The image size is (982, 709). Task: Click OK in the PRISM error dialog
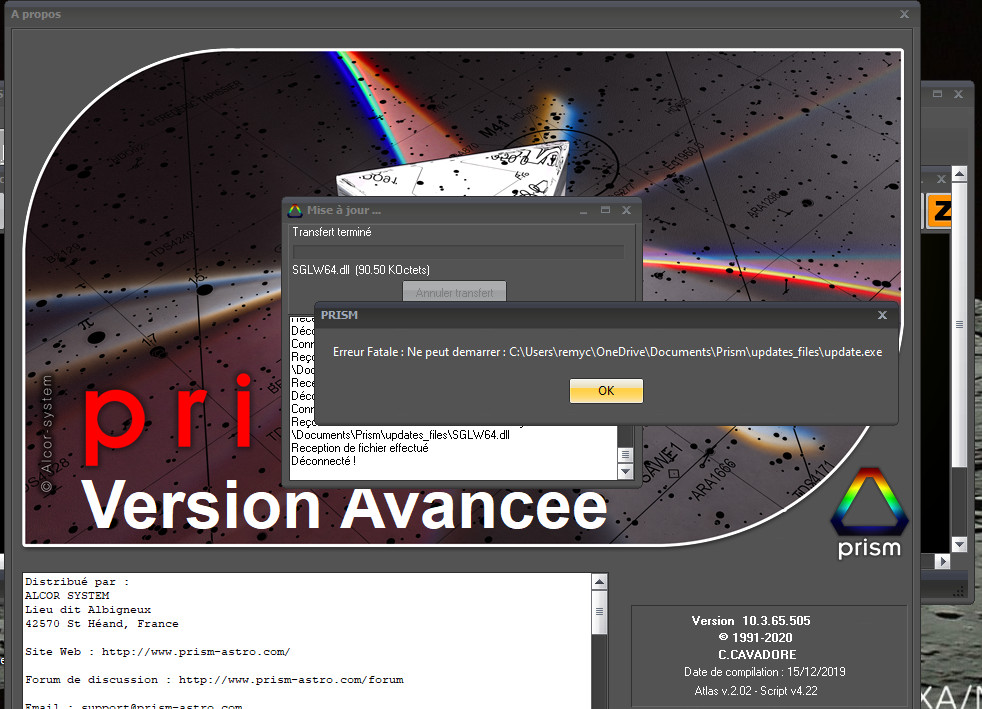pos(605,391)
